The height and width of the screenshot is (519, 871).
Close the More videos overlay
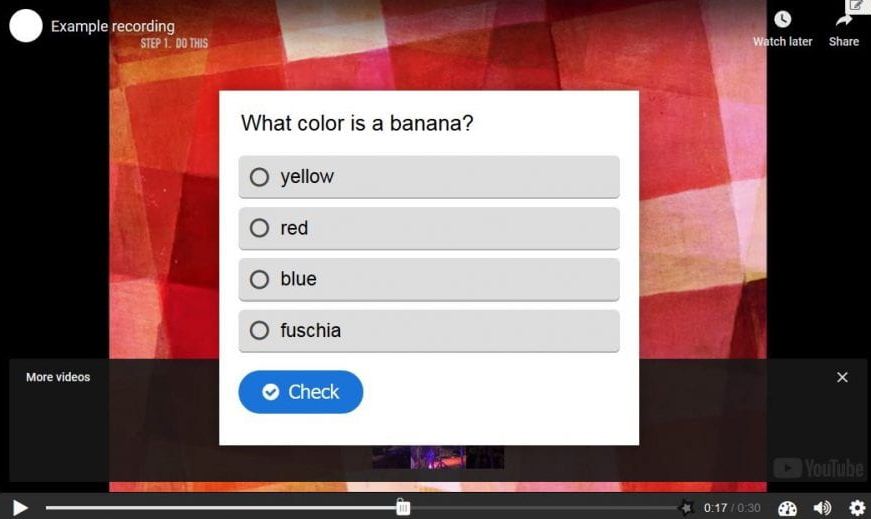[x=842, y=377]
